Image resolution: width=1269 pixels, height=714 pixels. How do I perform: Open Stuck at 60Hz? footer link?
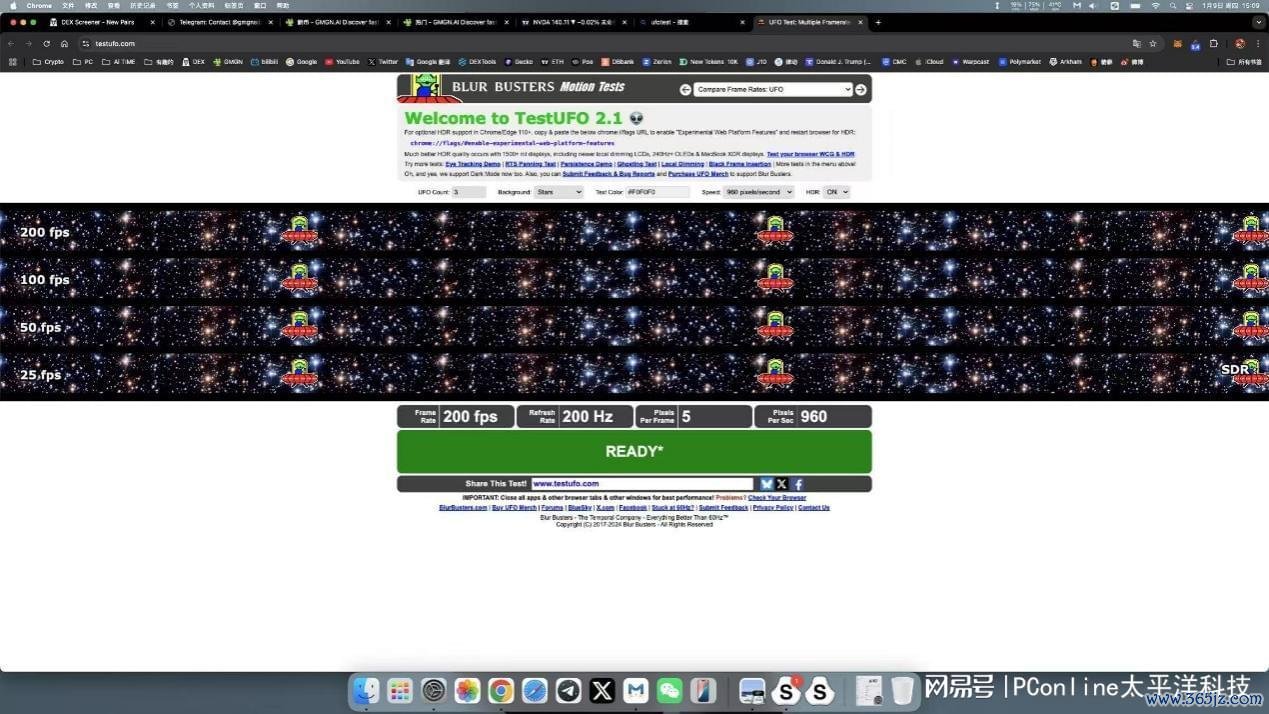click(672, 508)
